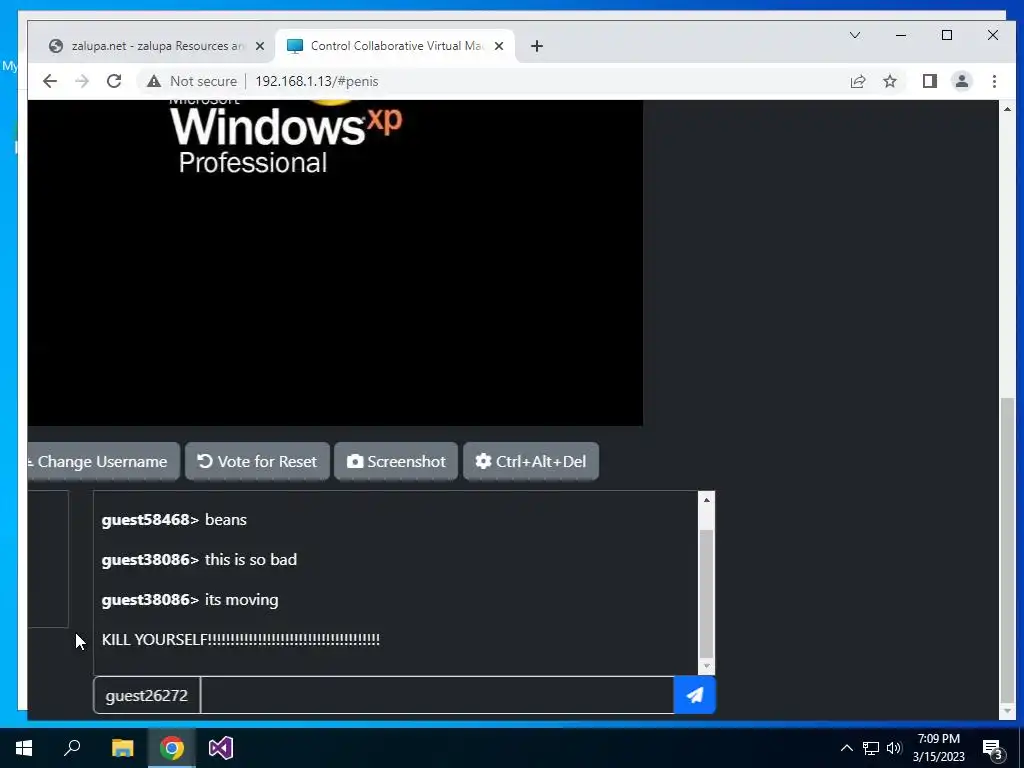1024x768 pixels.
Task: Minimize the Chrome window
Action: click(x=901, y=35)
